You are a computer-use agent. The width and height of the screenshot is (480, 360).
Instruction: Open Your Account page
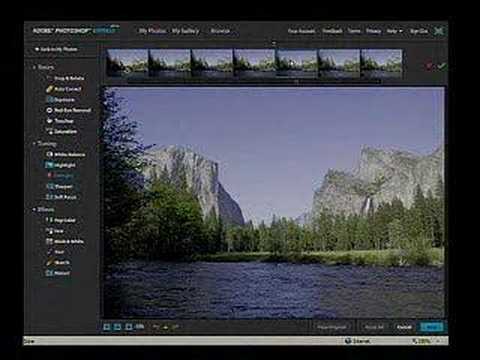(x=301, y=31)
